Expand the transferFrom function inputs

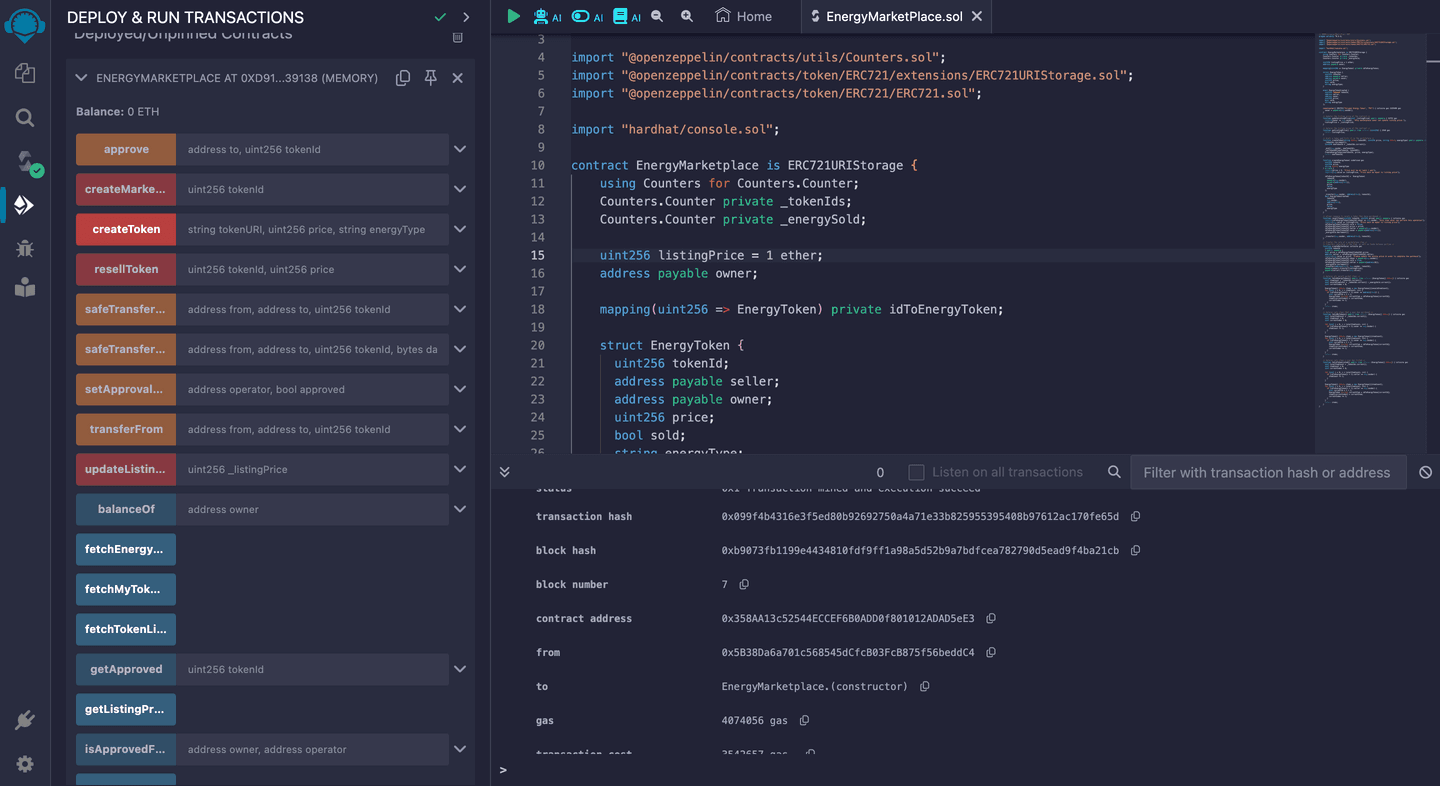pos(460,429)
